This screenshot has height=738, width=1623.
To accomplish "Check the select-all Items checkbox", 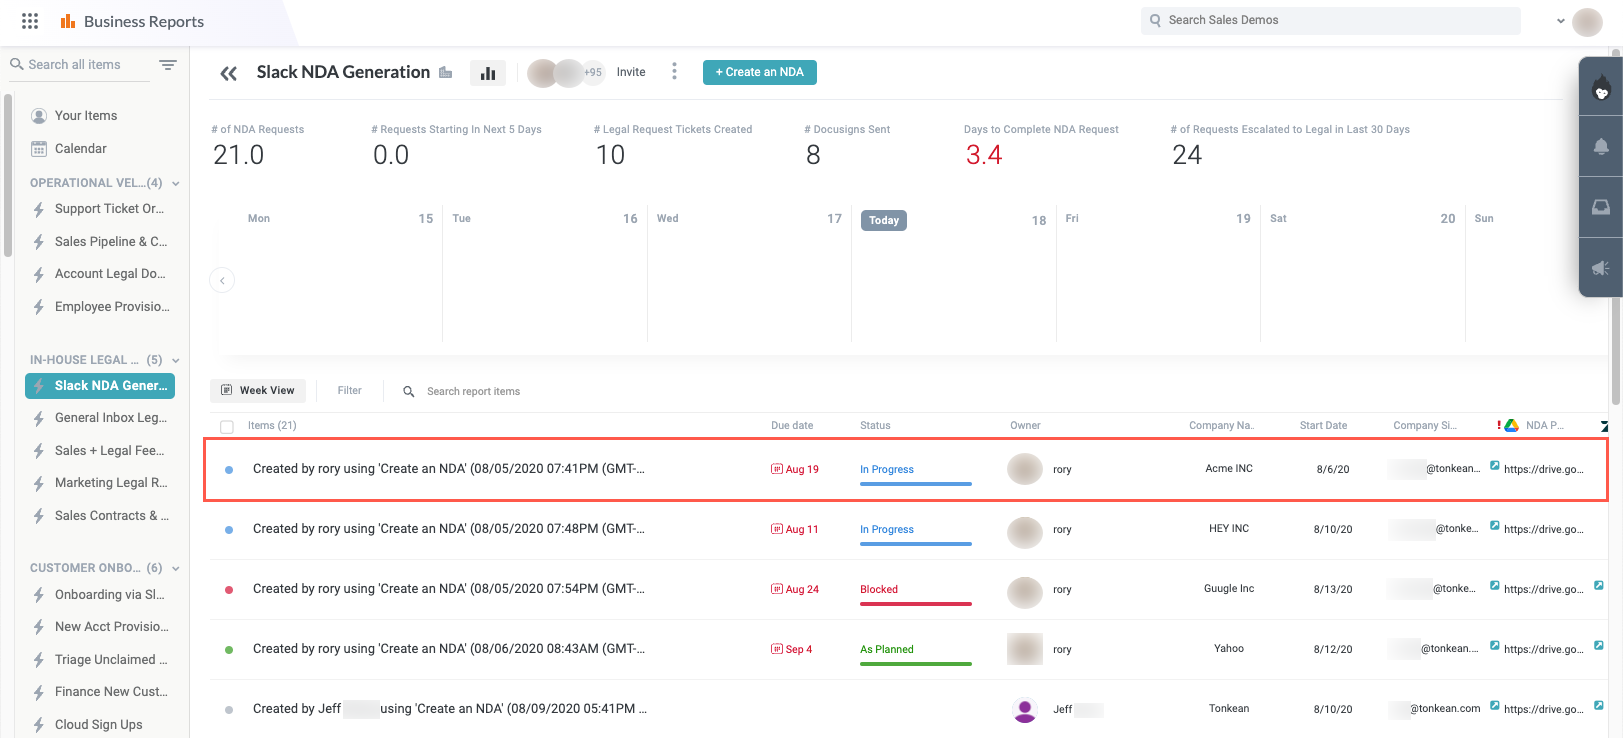I will [227, 427].
